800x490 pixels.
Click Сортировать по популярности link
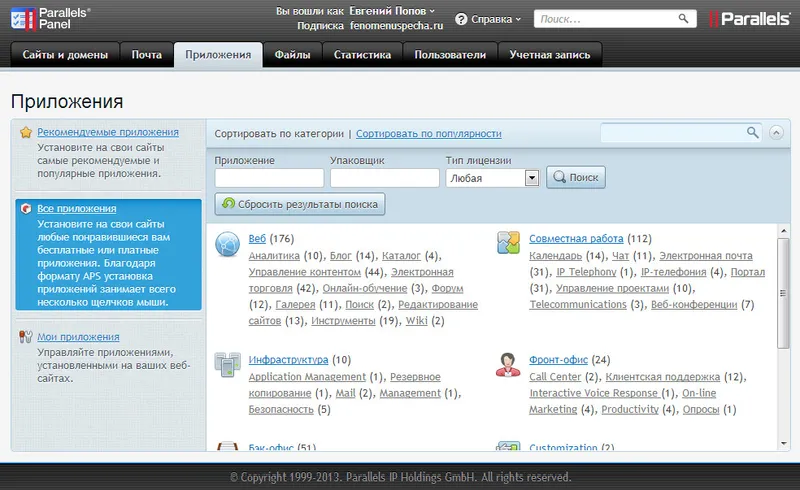click(429, 134)
